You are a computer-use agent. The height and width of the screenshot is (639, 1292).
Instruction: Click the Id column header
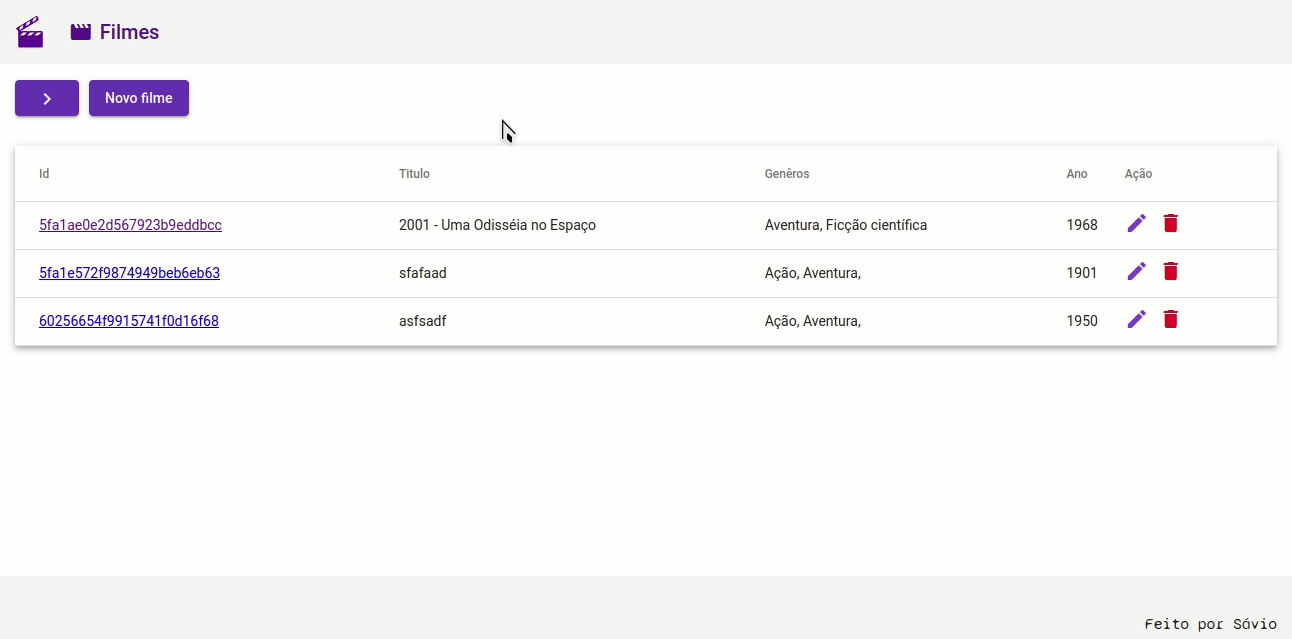(x=44, y=174)
